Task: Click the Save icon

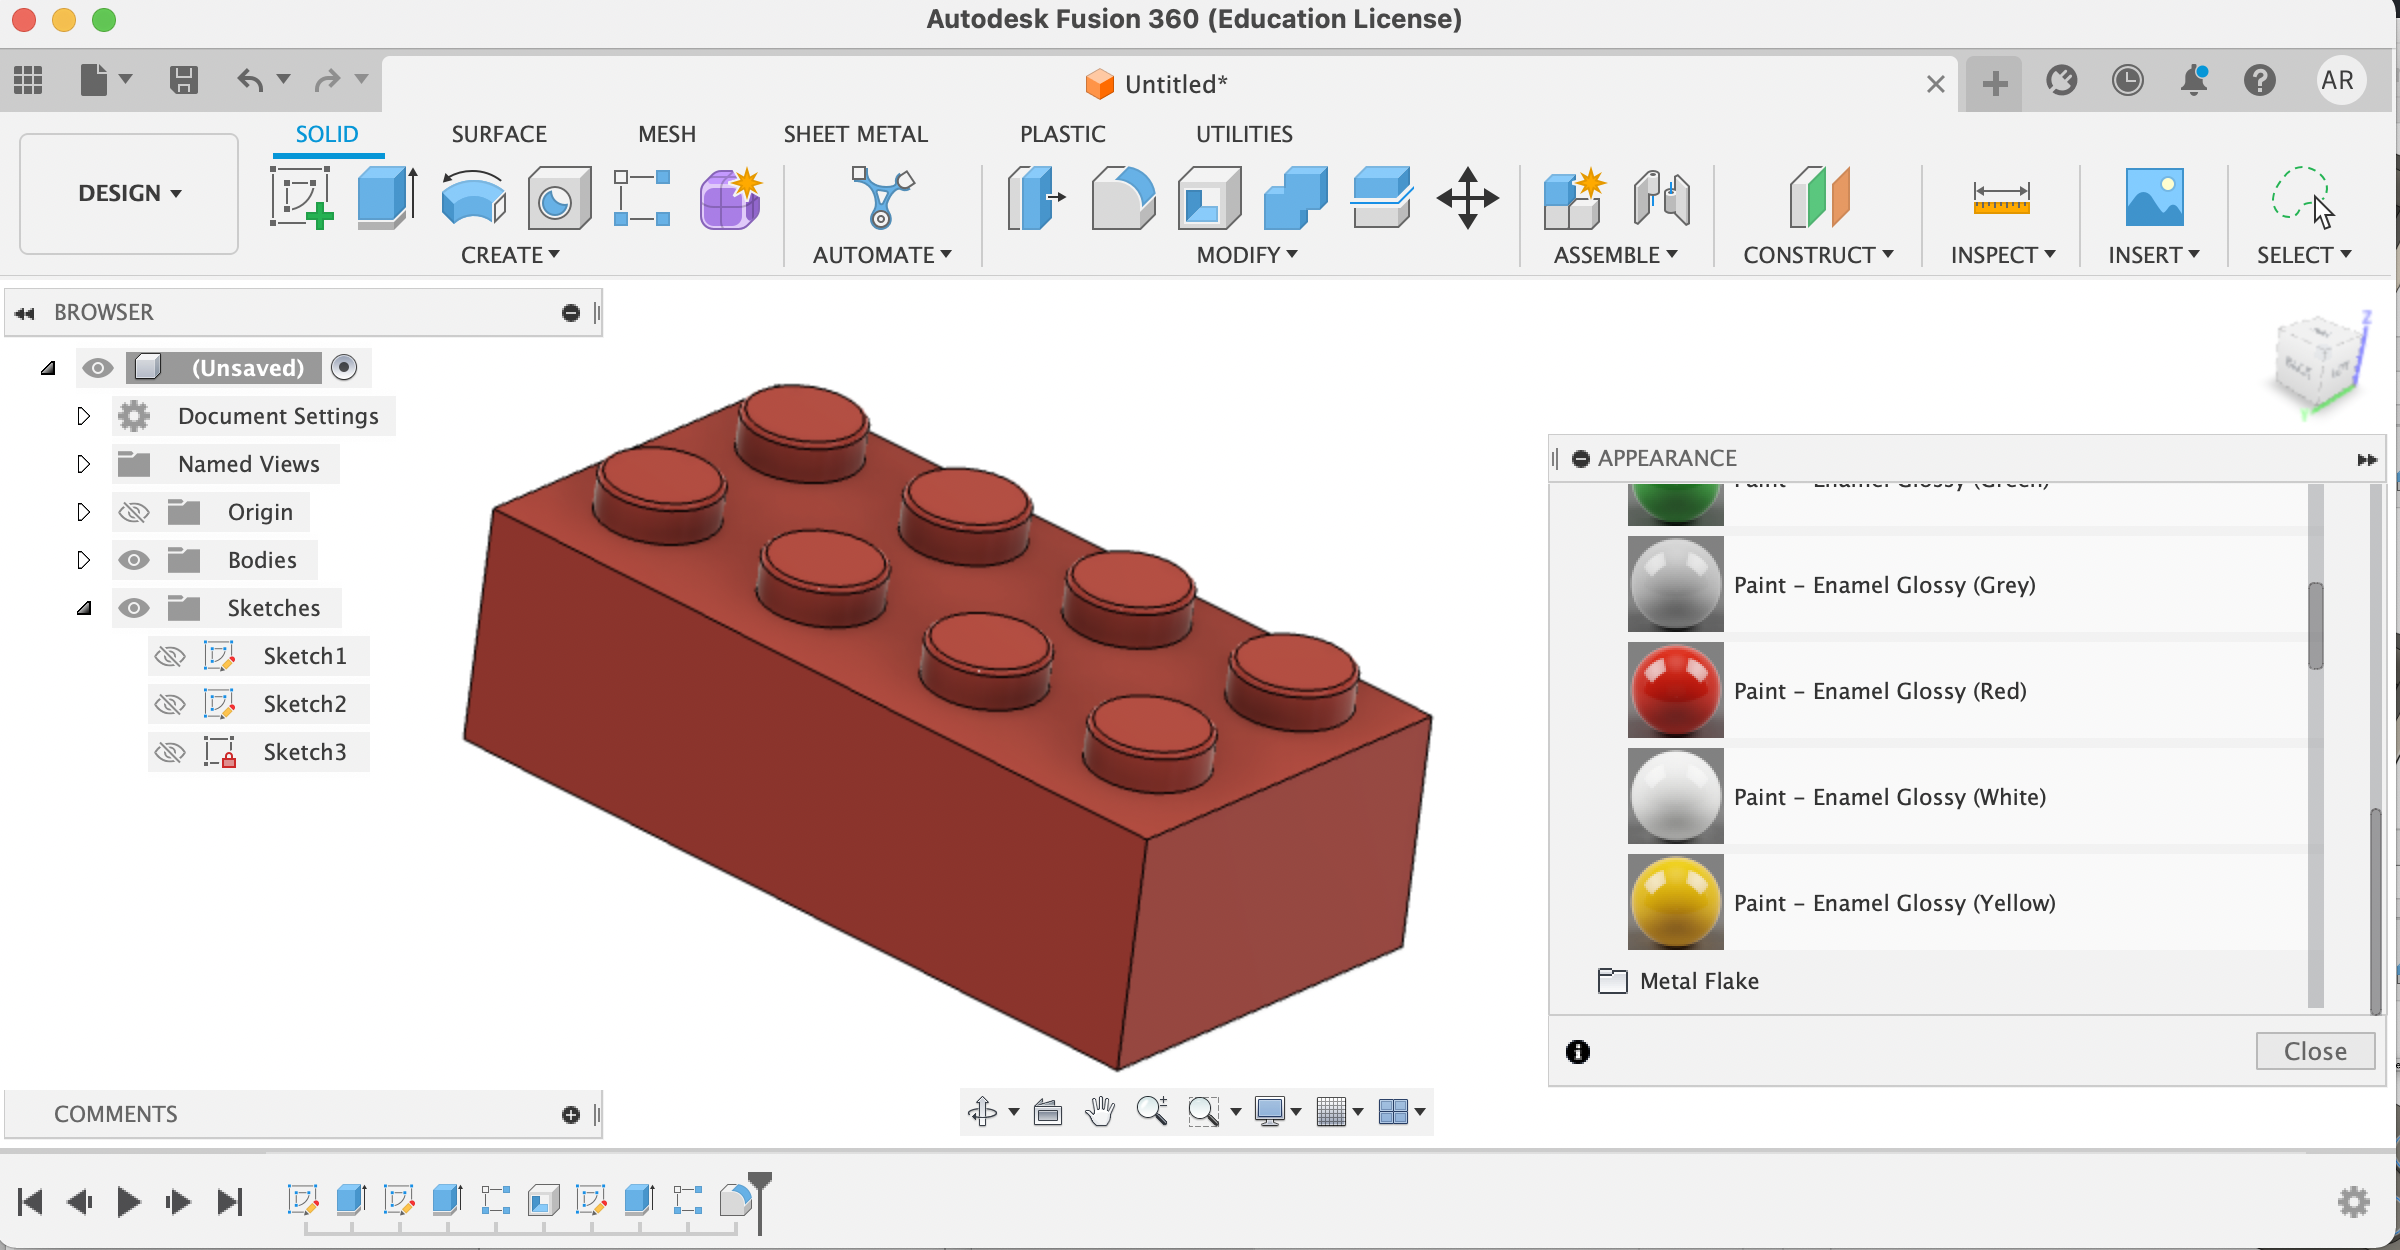Action: pos(184,80)
